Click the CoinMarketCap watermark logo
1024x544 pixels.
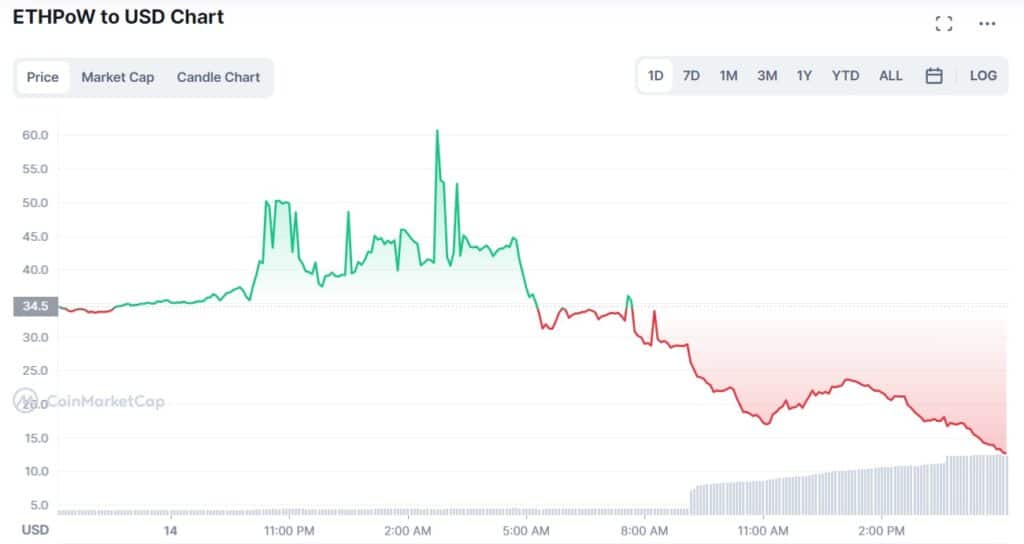pyautogui.click(x=89, y=402)
